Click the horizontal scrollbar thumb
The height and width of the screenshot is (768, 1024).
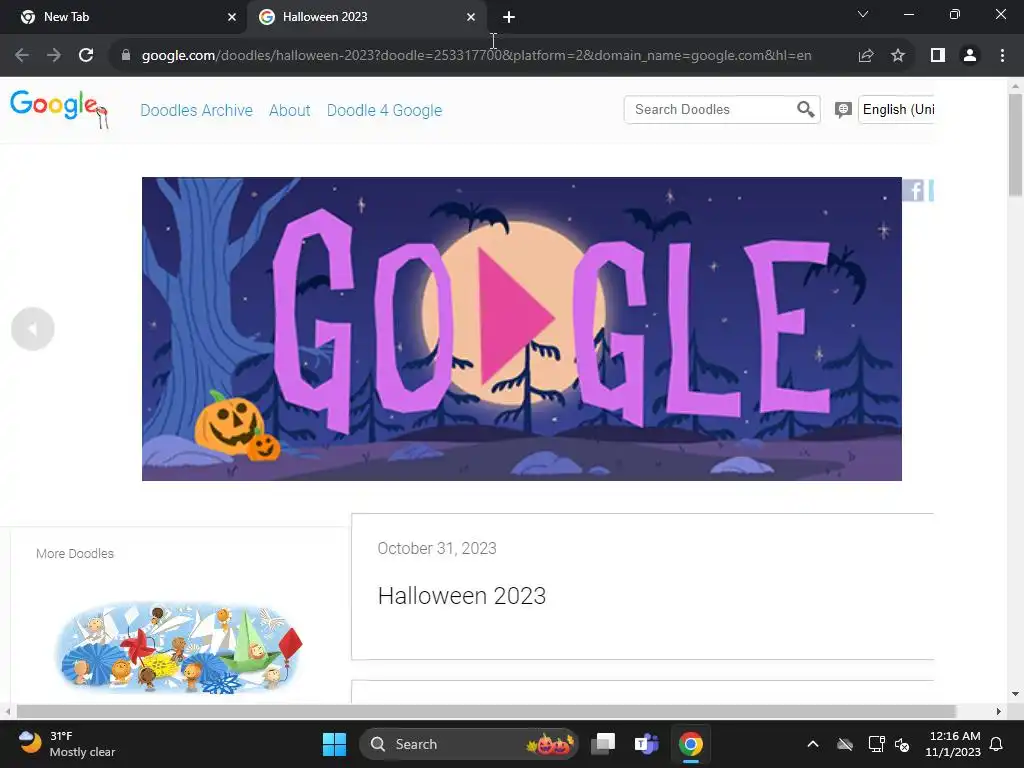[486, 711]
